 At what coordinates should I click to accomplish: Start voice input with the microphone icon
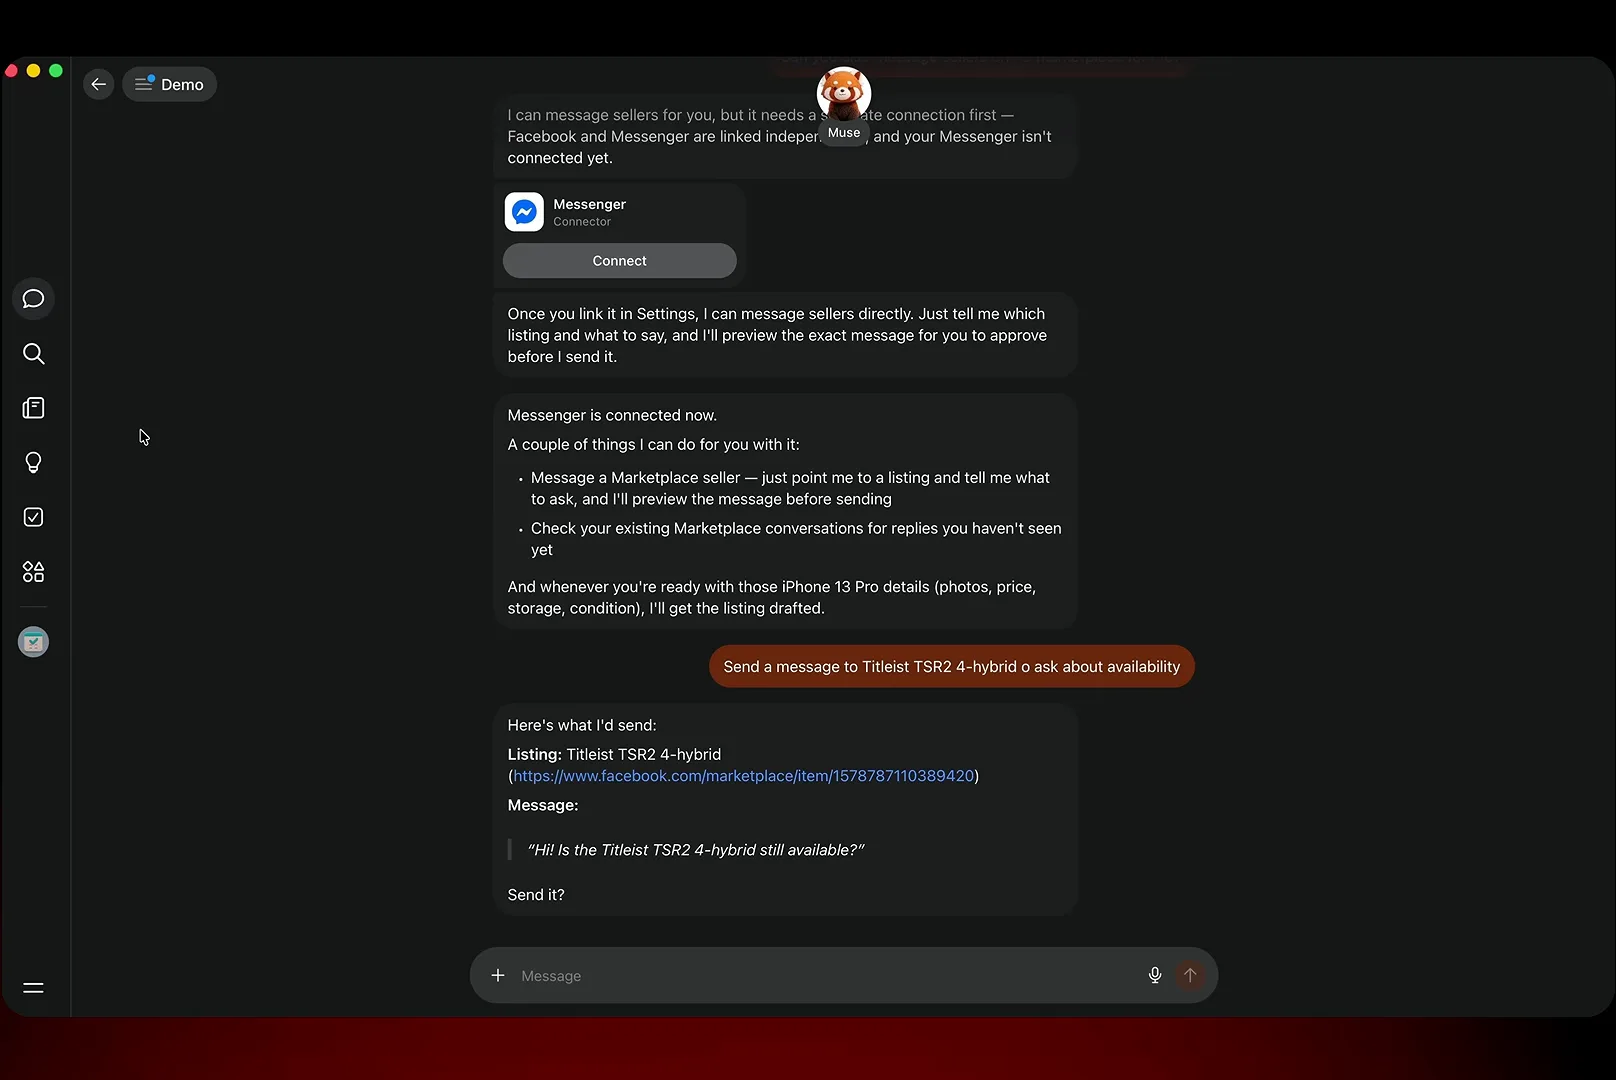[x=1155, y=976]
